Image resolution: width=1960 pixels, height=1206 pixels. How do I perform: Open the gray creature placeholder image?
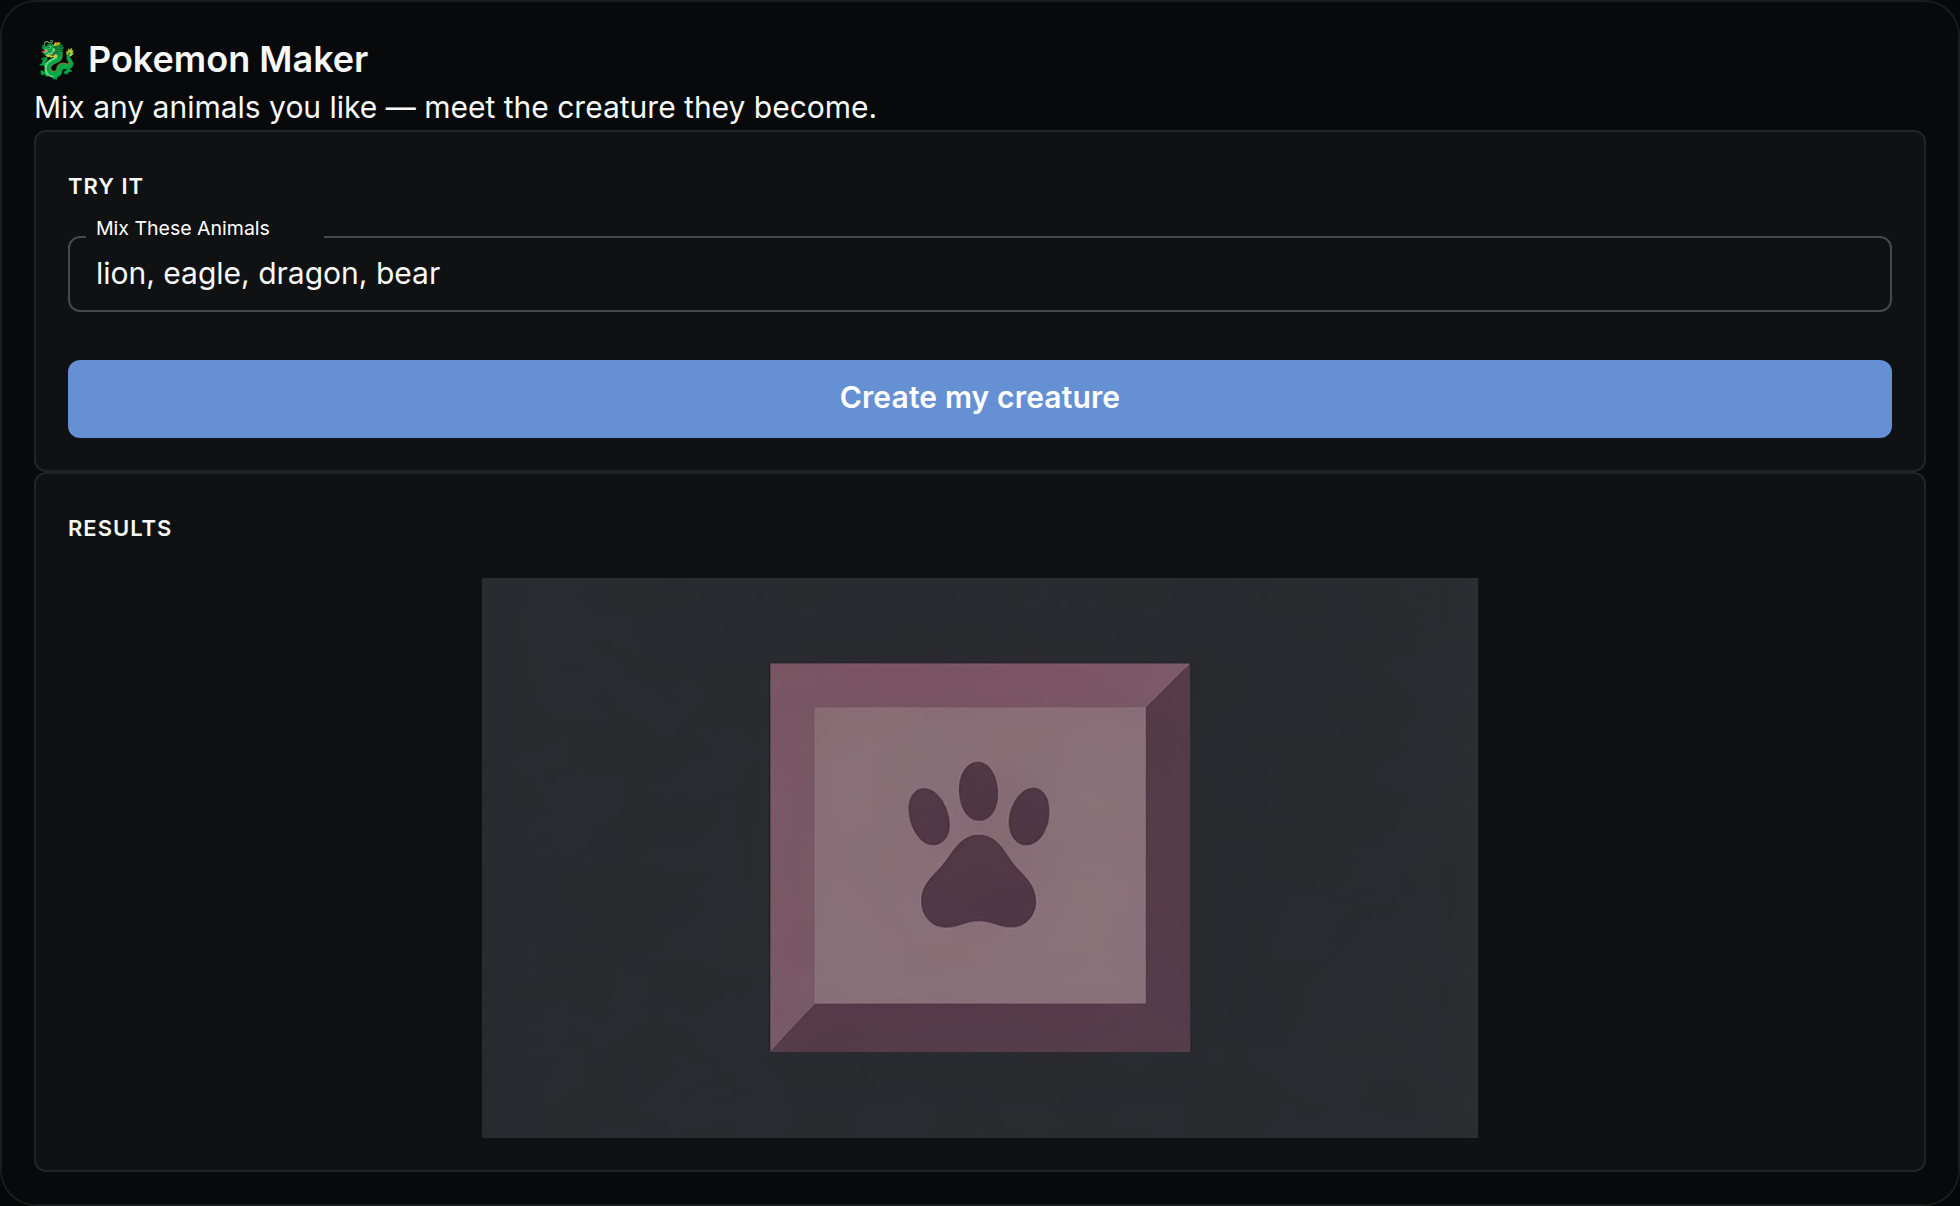tap(980, 858)
